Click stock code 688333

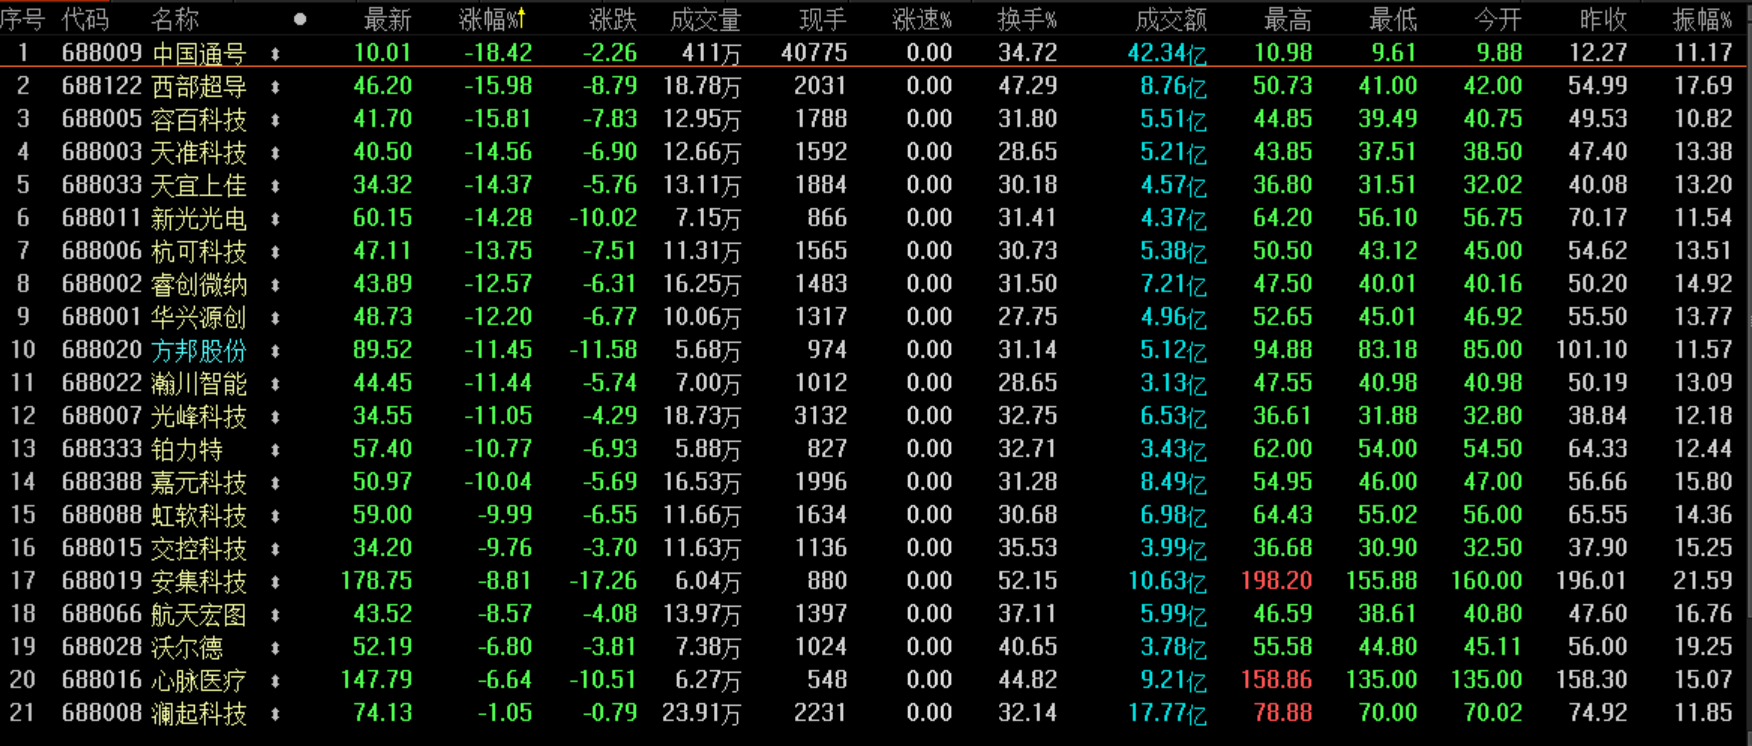coord(102,449)
